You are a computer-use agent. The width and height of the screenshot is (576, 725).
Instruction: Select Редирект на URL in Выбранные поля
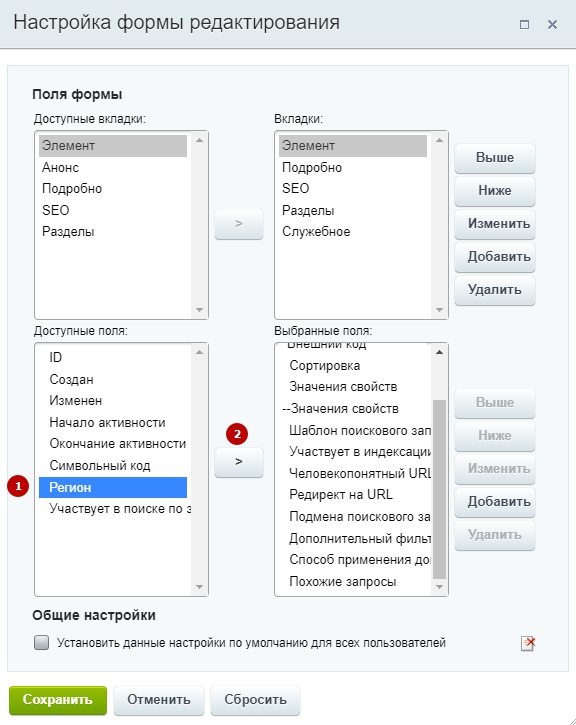[355, 495]
